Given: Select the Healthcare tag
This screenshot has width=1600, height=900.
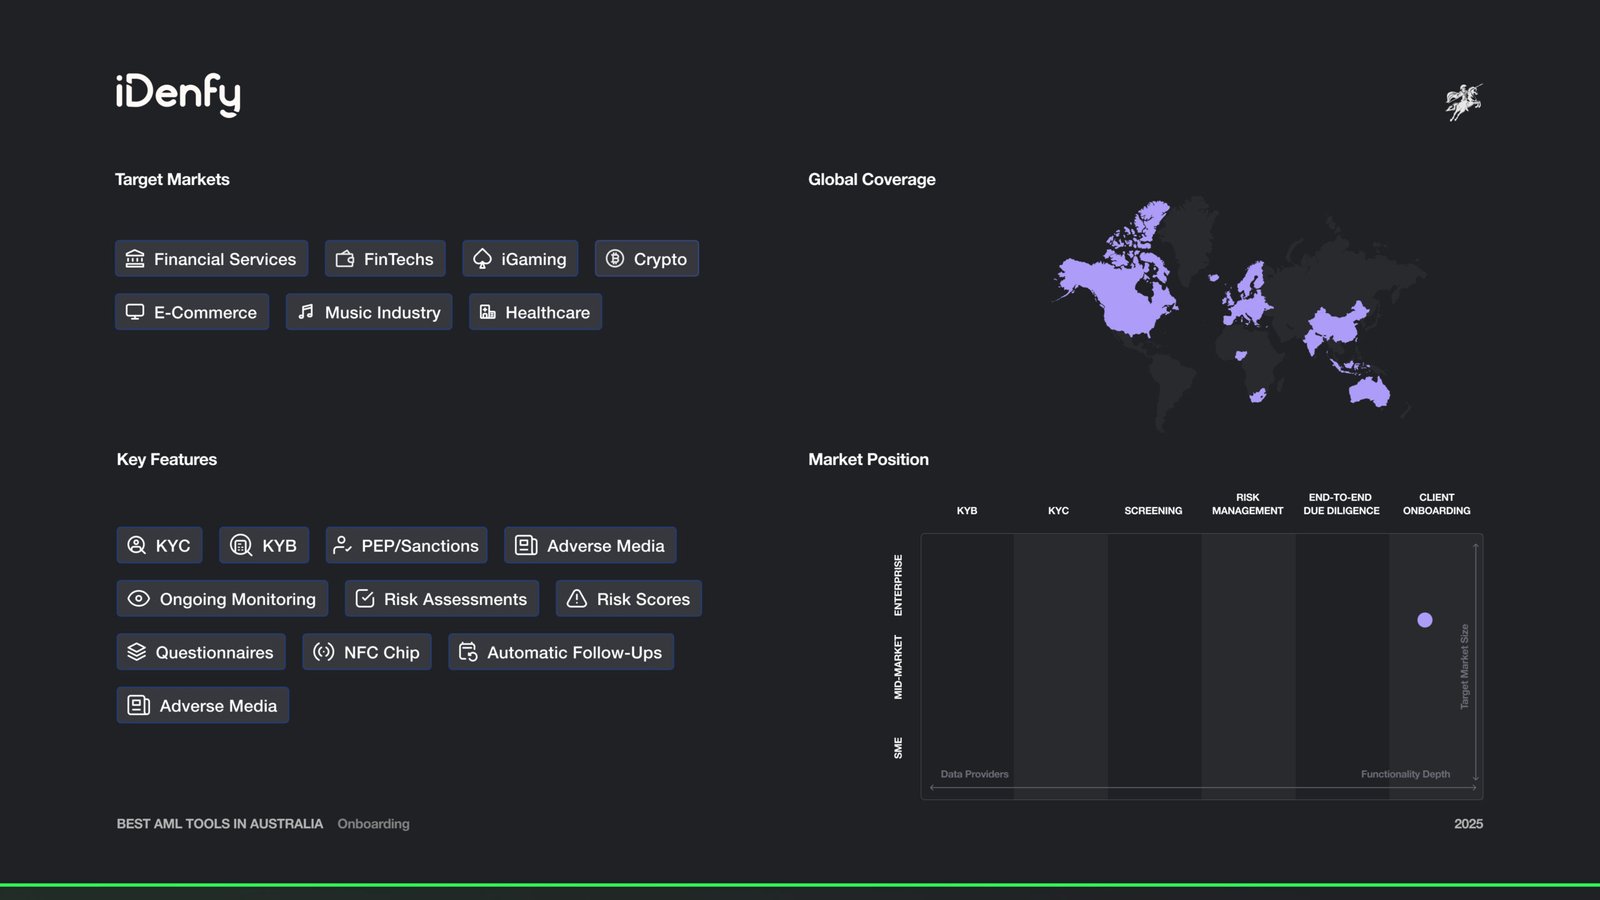Looking at the screenshot, I should tap(535, 312).
